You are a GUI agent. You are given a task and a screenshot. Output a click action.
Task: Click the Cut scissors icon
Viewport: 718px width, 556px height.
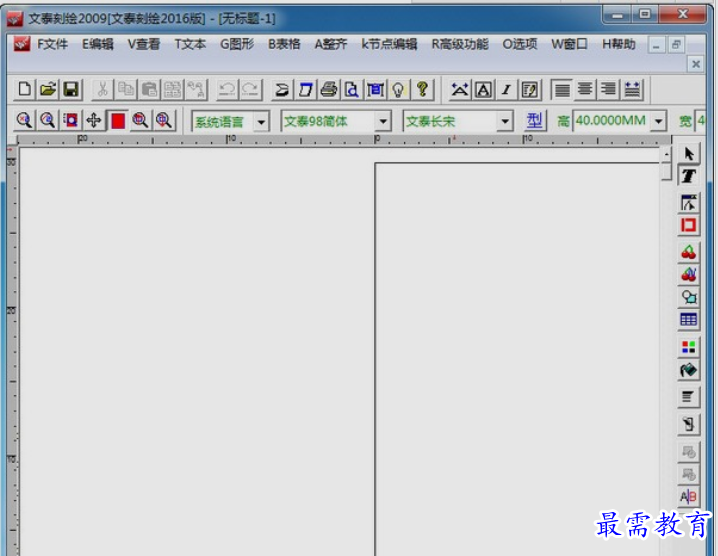(x=103, y=89)
